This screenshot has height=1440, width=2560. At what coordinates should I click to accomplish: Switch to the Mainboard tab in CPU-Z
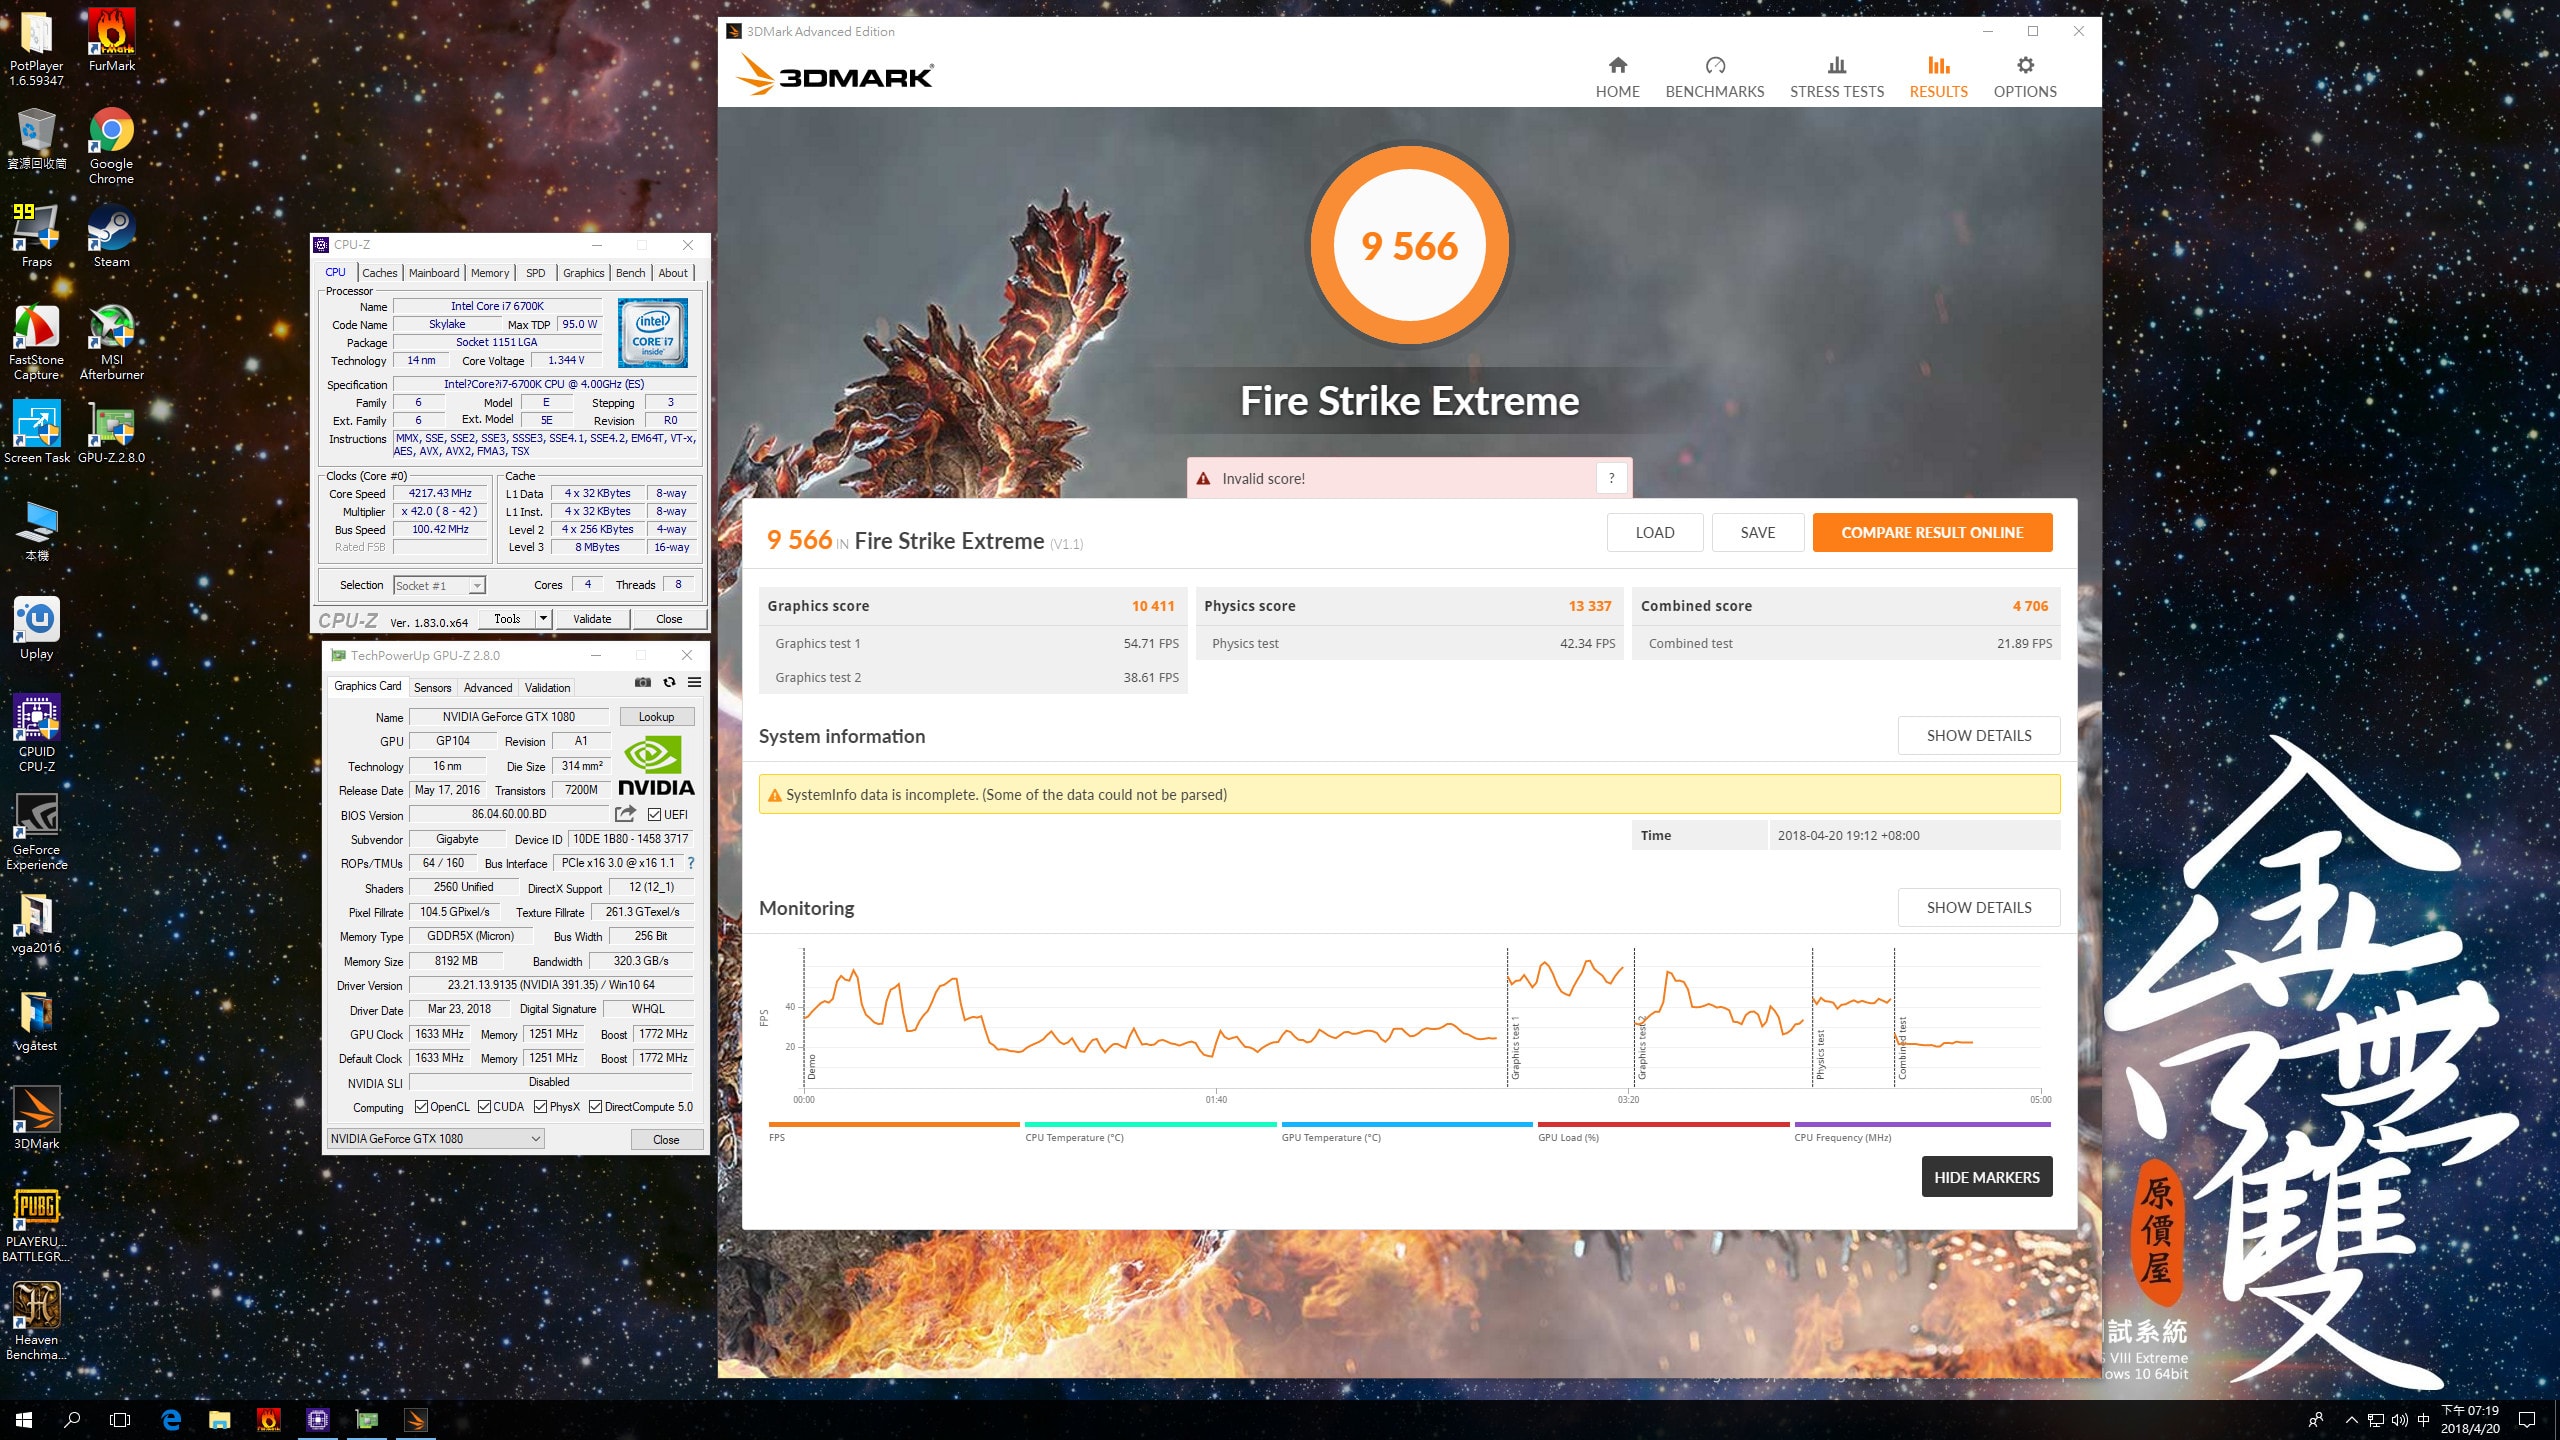[434, 273]
